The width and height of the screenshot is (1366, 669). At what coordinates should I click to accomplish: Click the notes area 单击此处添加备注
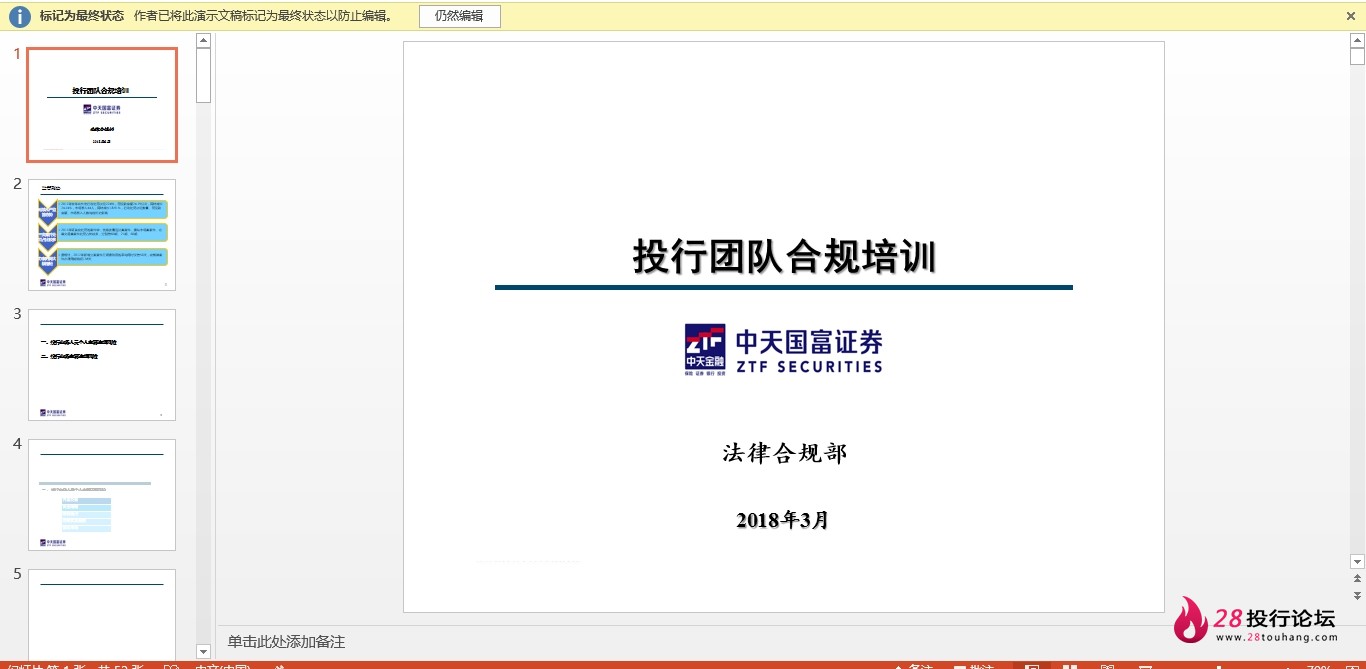(x=286, y=642)
